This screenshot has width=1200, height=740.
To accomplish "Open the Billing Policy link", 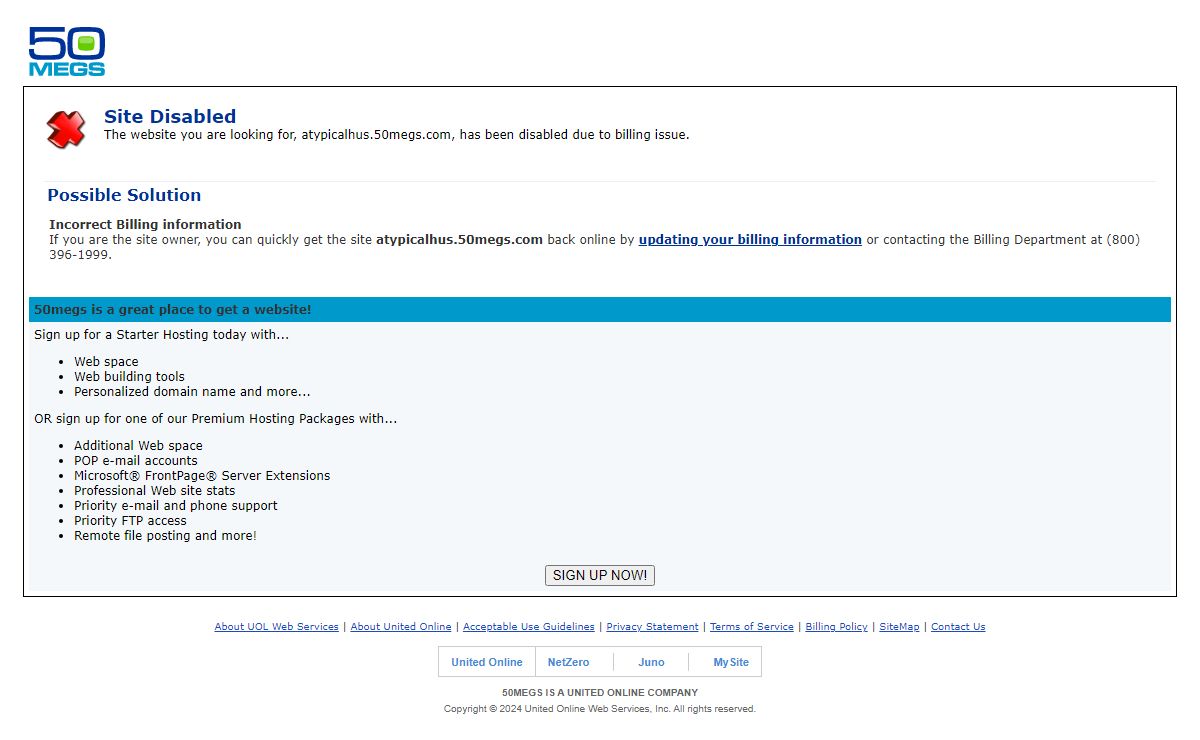I will 836,627.
